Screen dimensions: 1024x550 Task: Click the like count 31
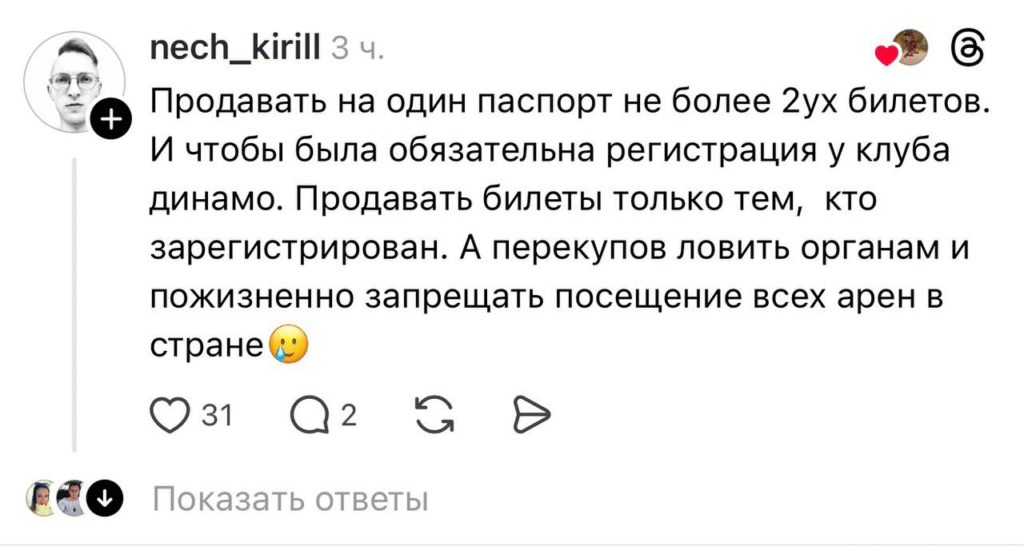[x=216, y=414]
